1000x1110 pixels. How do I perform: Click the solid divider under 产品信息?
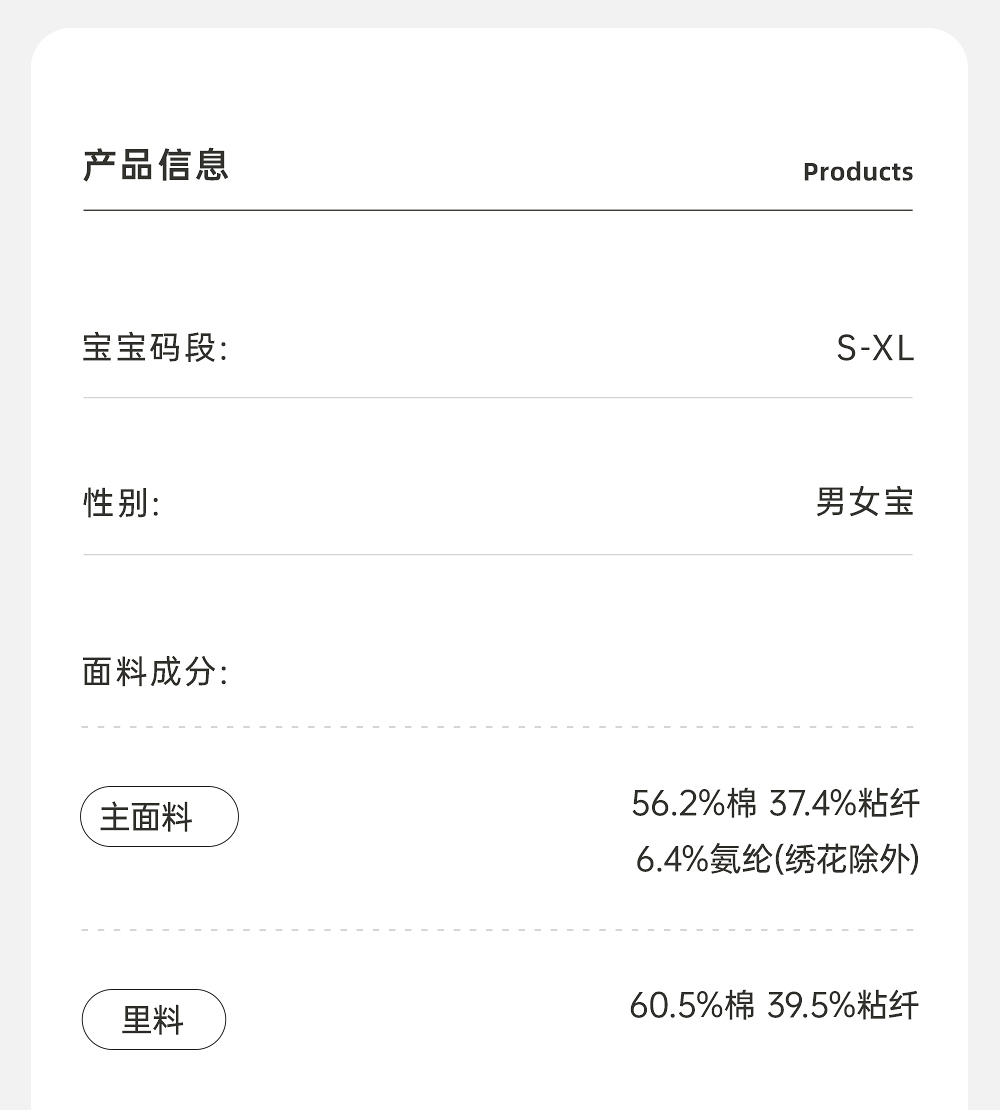click(498, 210)
